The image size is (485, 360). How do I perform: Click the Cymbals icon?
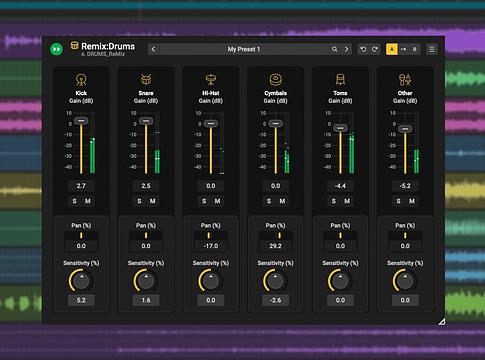click(275, 80)
